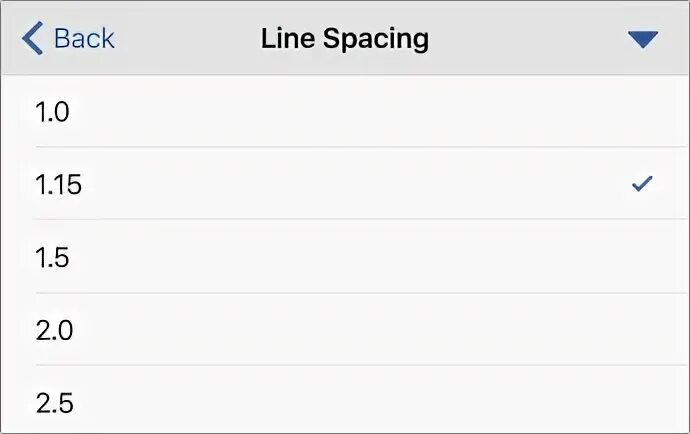Collapse the panel with the blue triangle
The height and width of the screenshot is (434, 690).
click(643, 39)
